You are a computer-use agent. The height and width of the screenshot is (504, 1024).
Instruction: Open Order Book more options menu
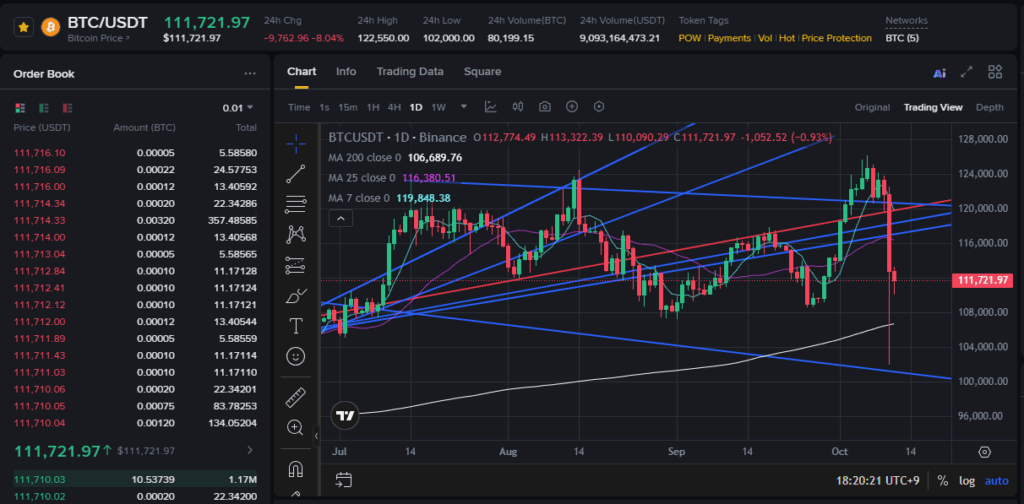pyautogui.click(x=250, y=74)
